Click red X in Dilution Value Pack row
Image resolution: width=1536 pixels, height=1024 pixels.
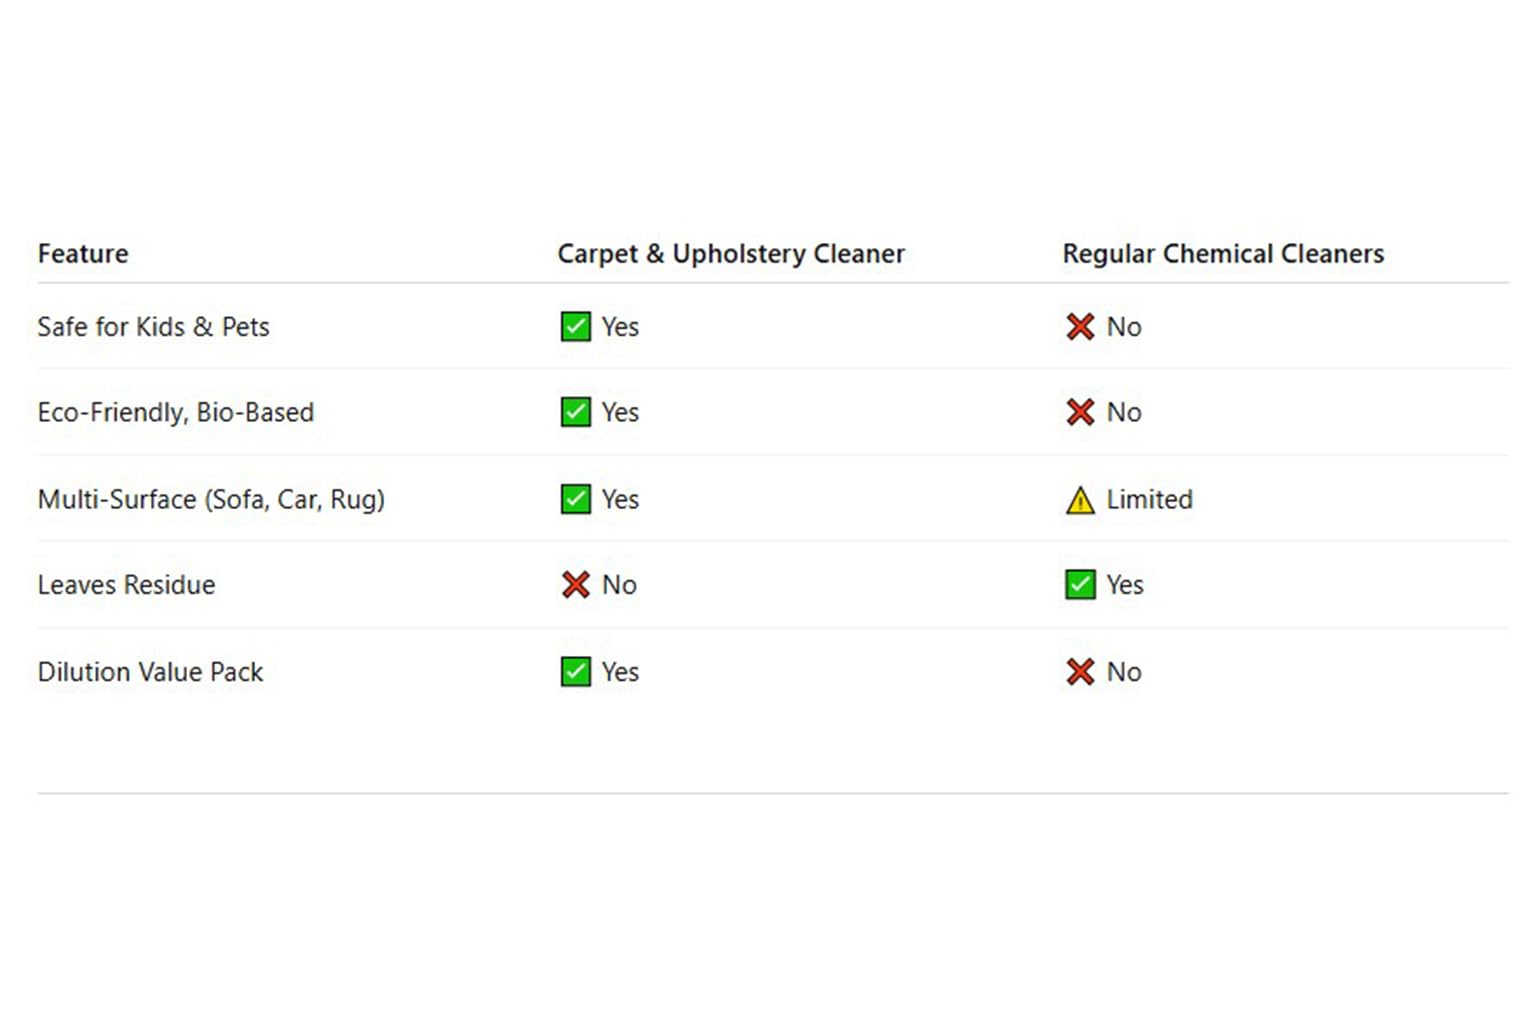click(x=1080, y=672)
